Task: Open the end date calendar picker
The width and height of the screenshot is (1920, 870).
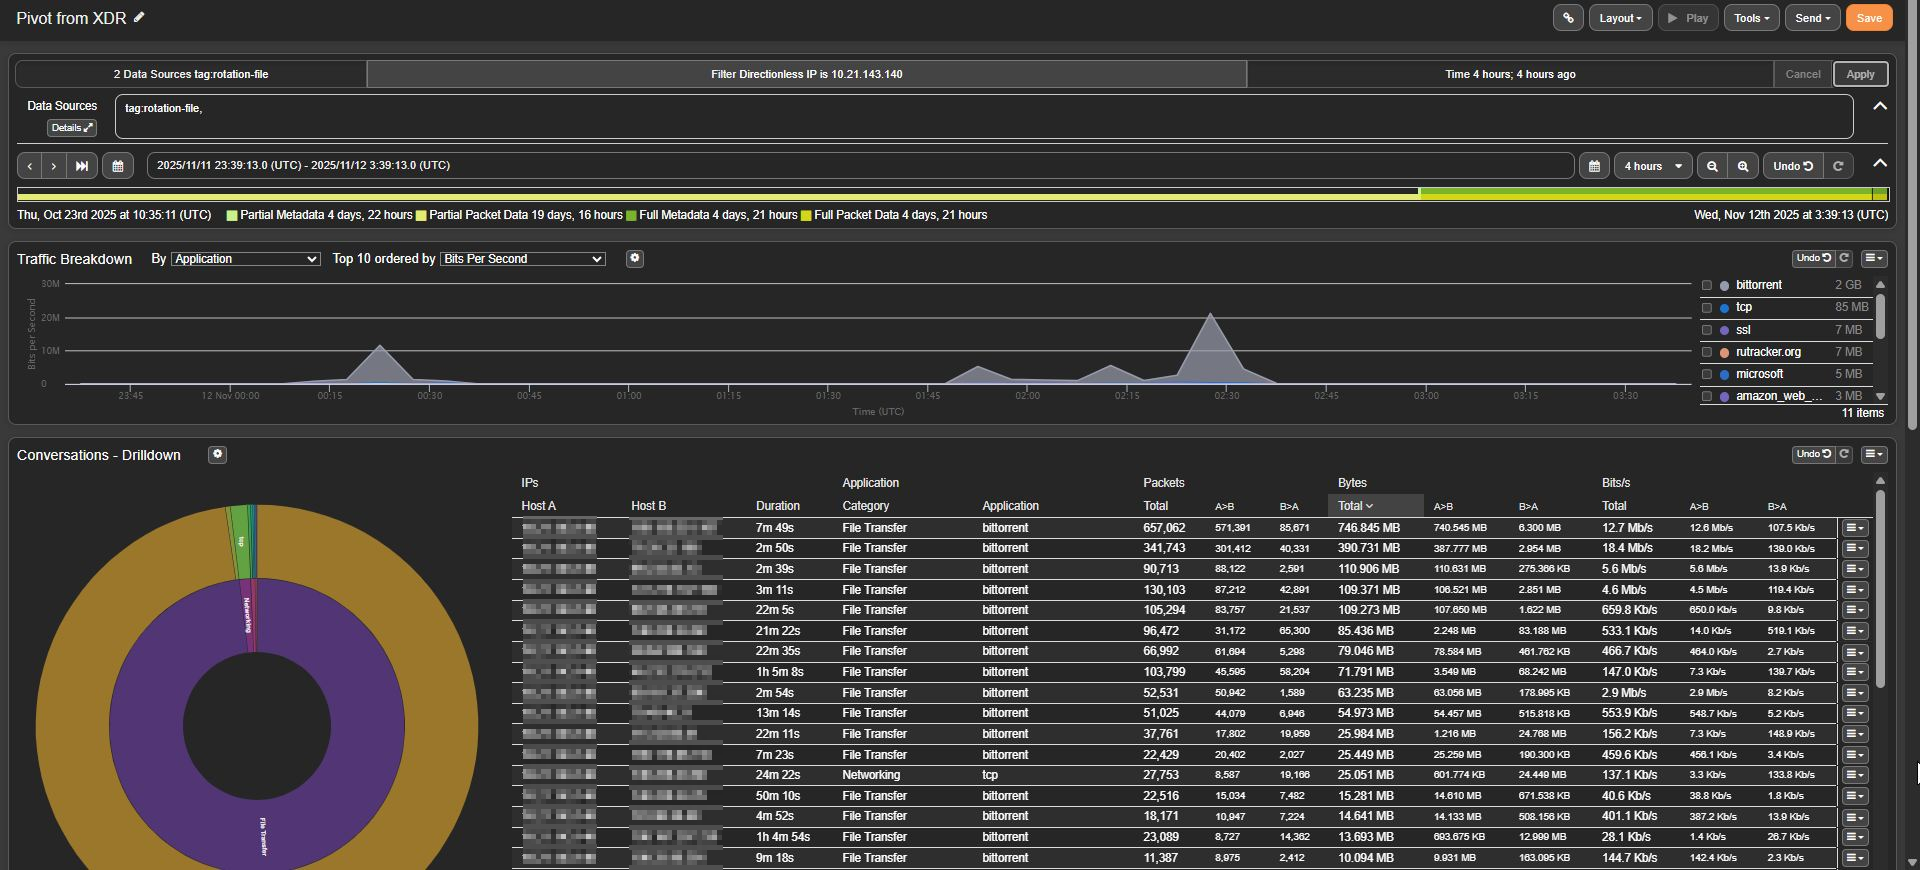Action: (x=1594, y=166)
